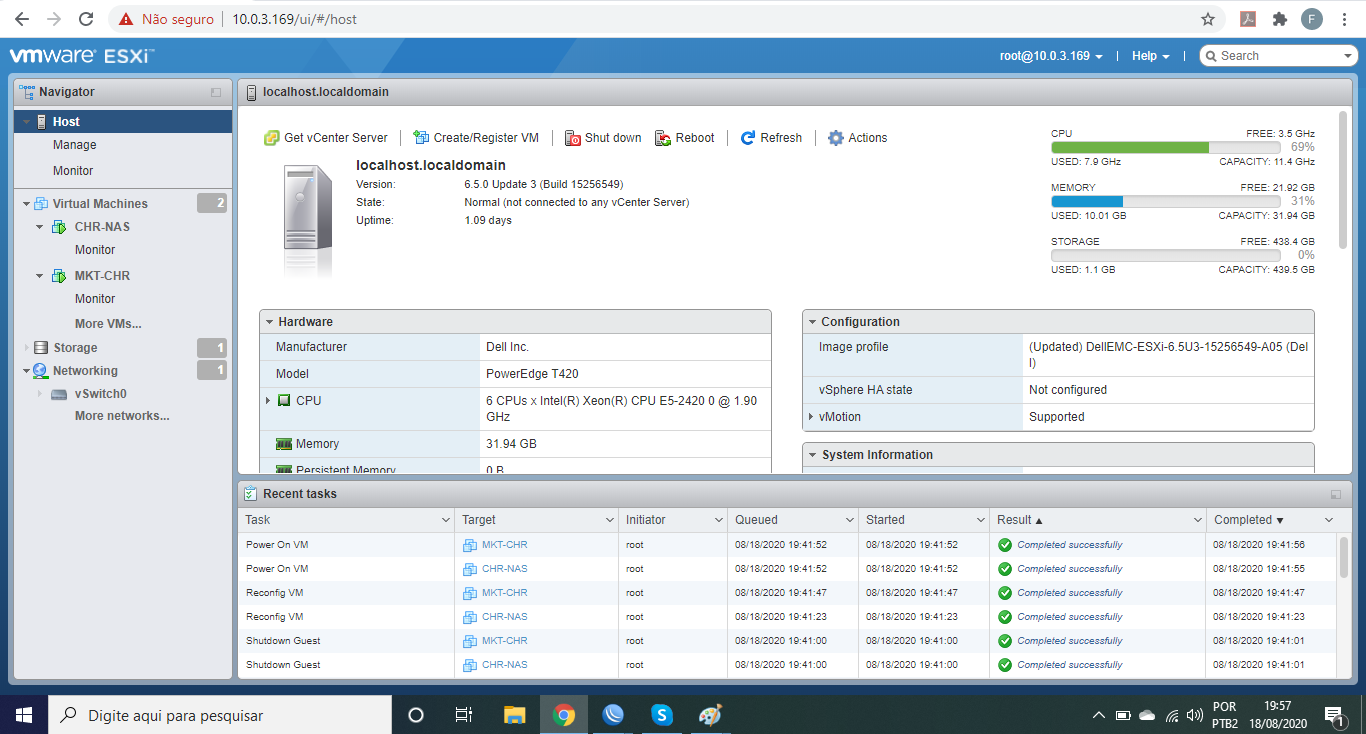Open the Actions gear menu
The image size is (1366, 734).
[858, 138]
